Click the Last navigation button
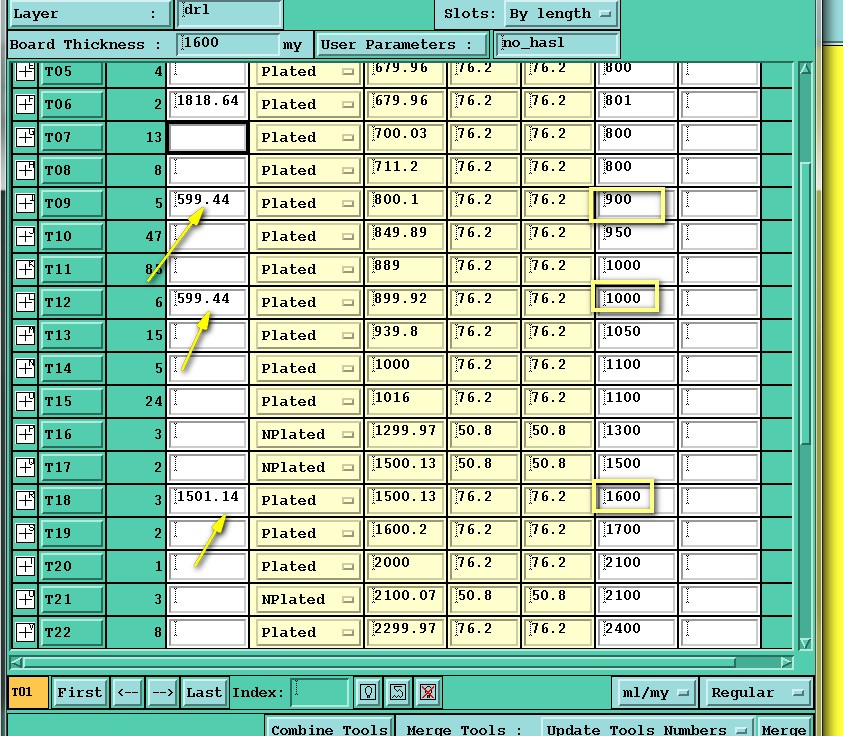843x736 pixels. 204,692
